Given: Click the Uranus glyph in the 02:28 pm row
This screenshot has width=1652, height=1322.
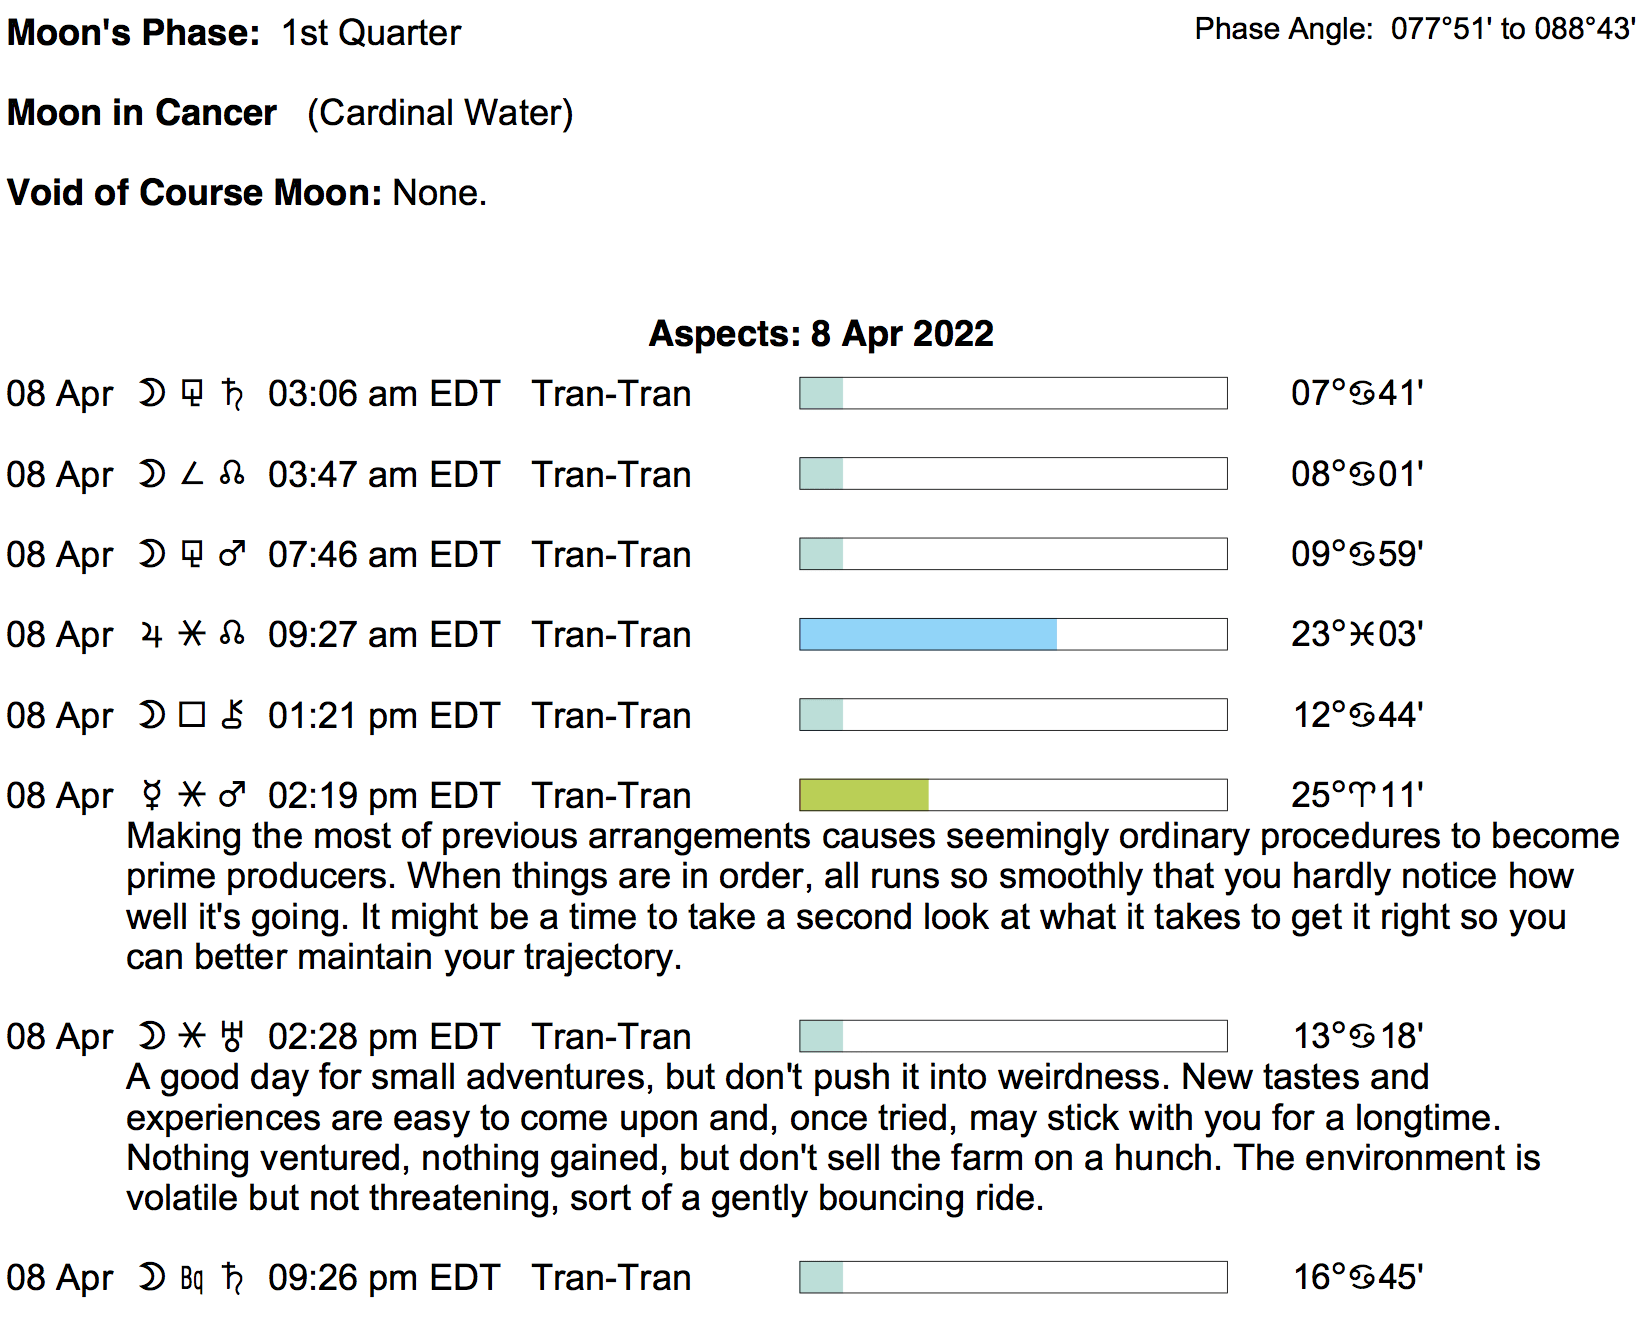Looking at the screenshot, I should coord(232,1037).
